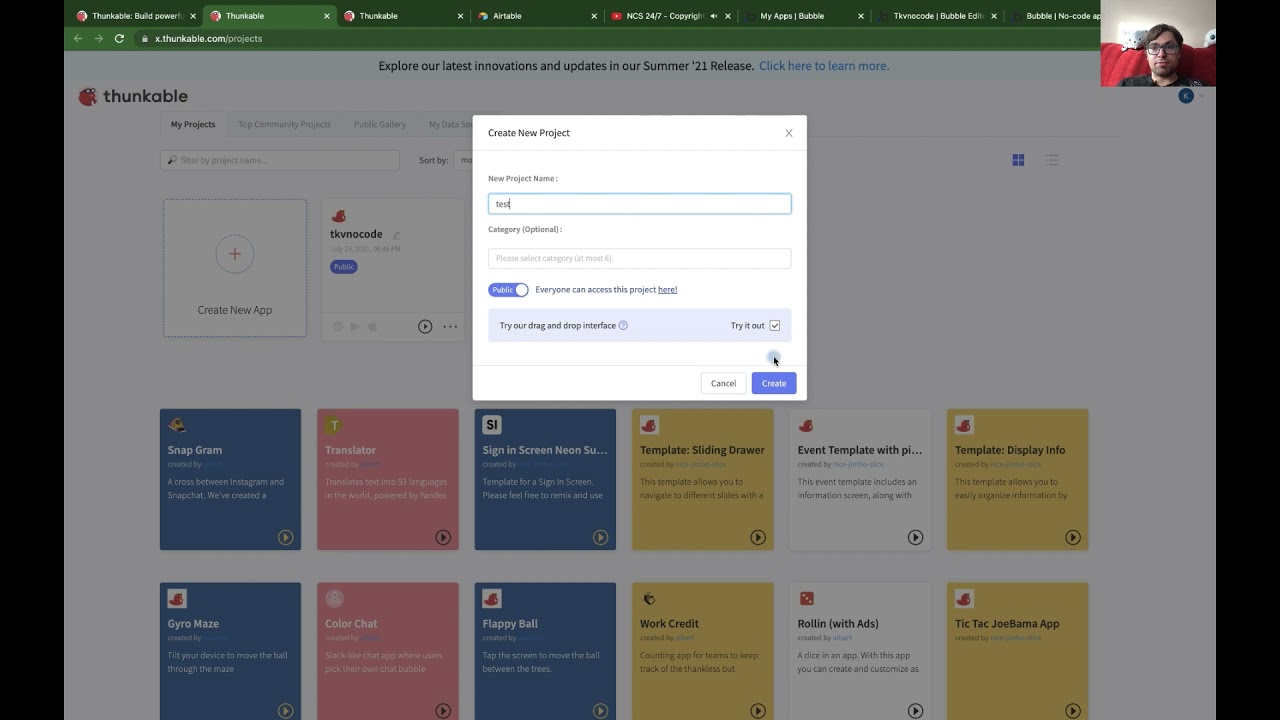
Task: Click the New Project Name field
Action: [639, 204]
